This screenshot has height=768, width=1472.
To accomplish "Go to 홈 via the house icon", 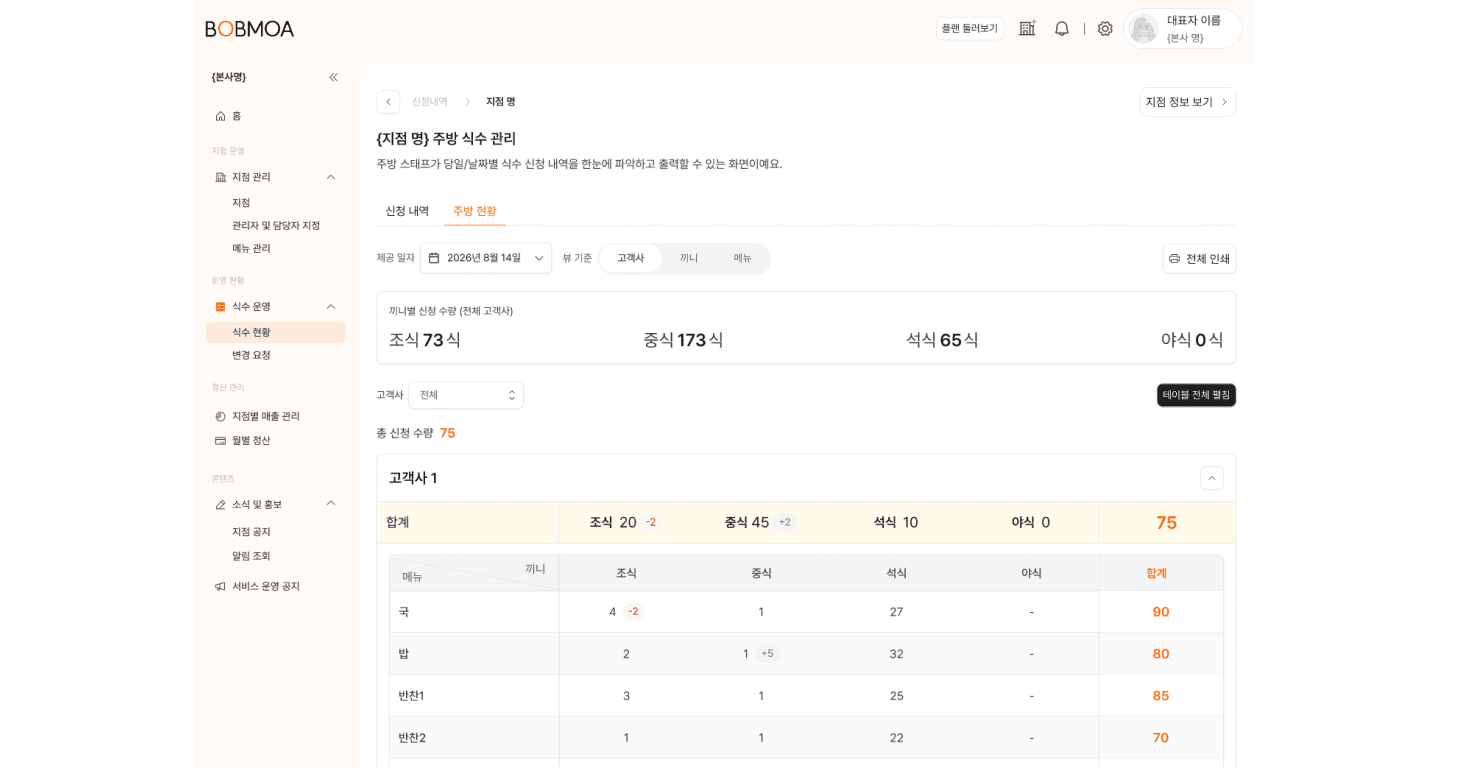I will click(220, 116).
